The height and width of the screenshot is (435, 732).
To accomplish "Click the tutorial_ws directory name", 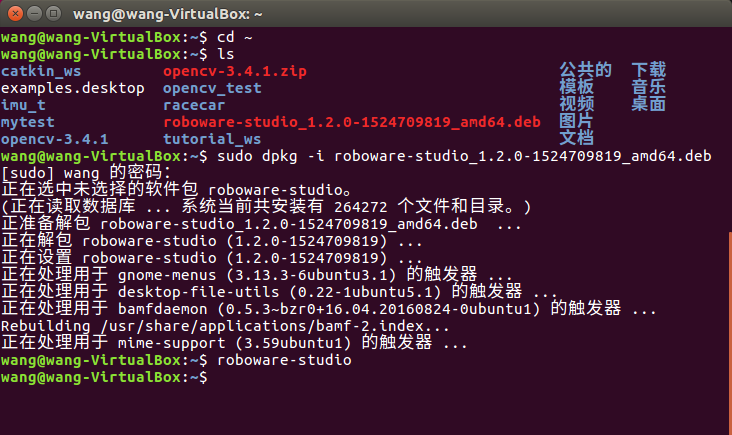I will click(x=212, y=139).
